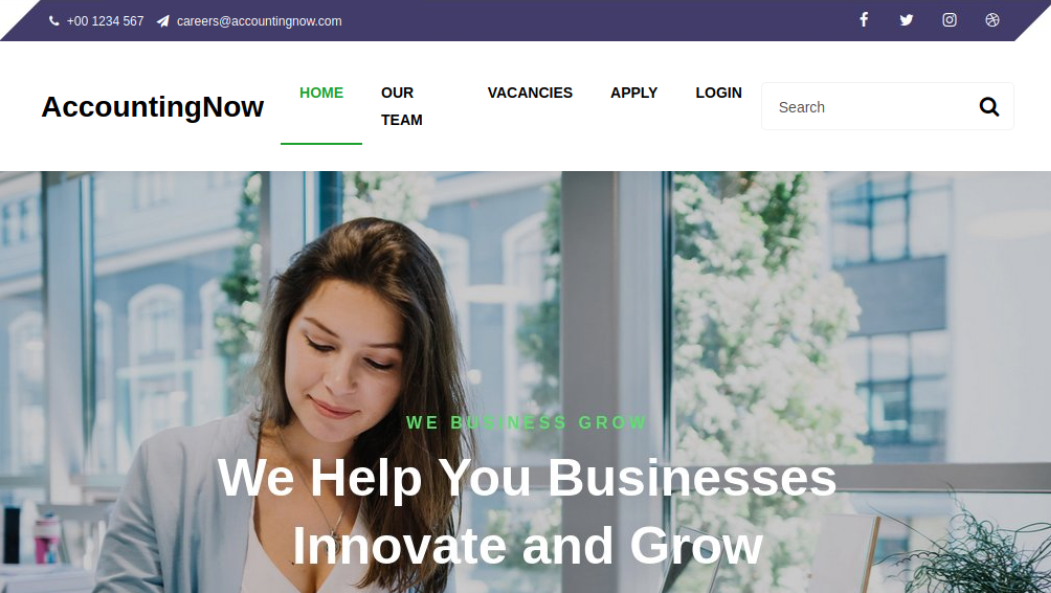Click the paper plane email icon
This screenshot has height=593, width=1051.
(x=163, y=21)
